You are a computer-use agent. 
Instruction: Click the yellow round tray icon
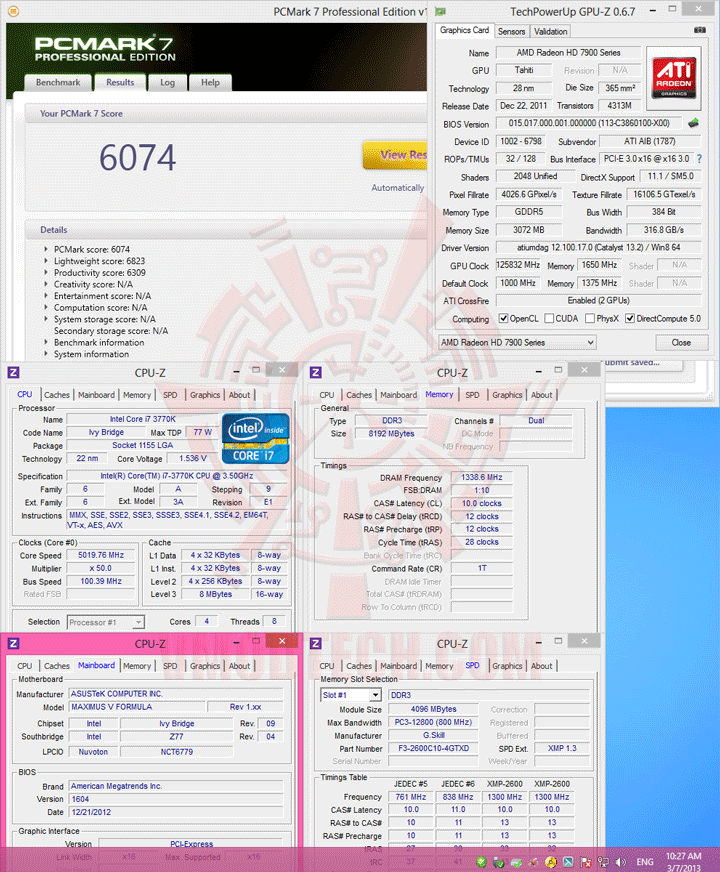point(551,862)
